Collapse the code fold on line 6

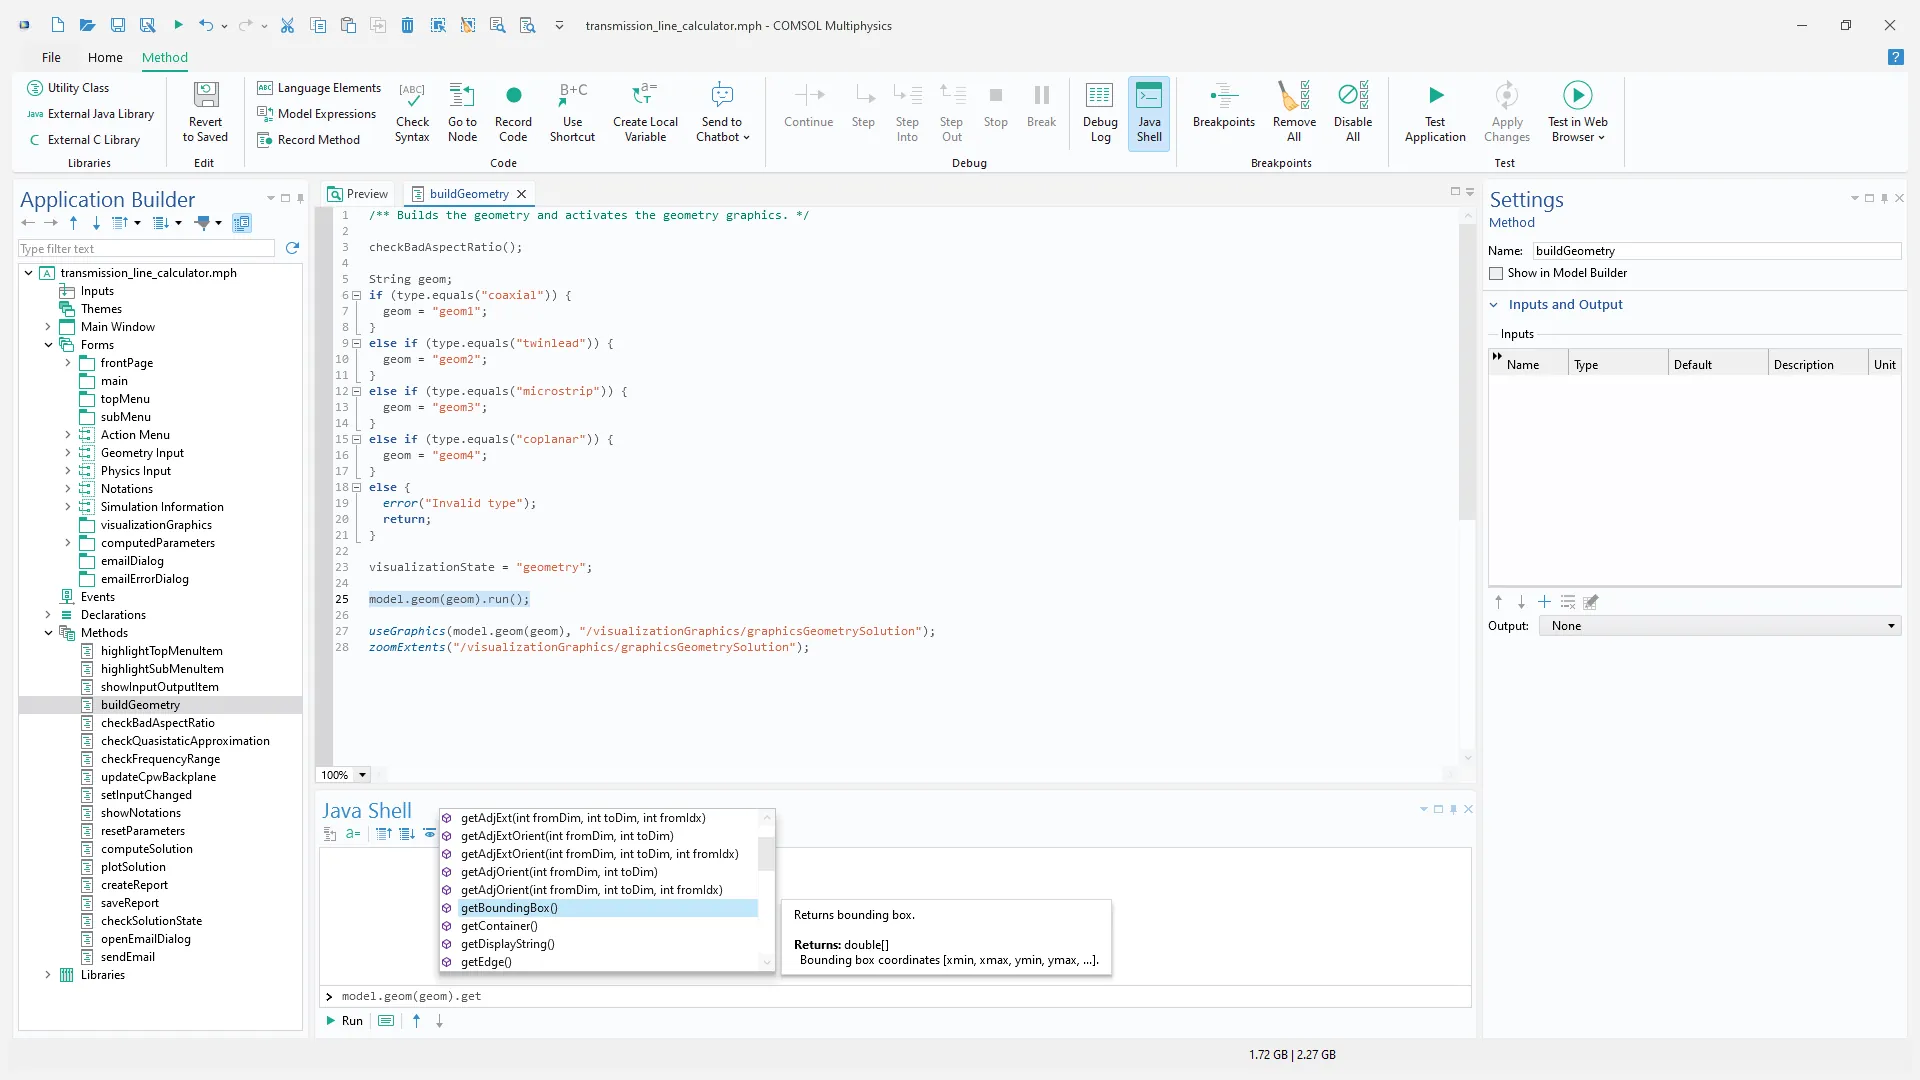pos(356,295)
